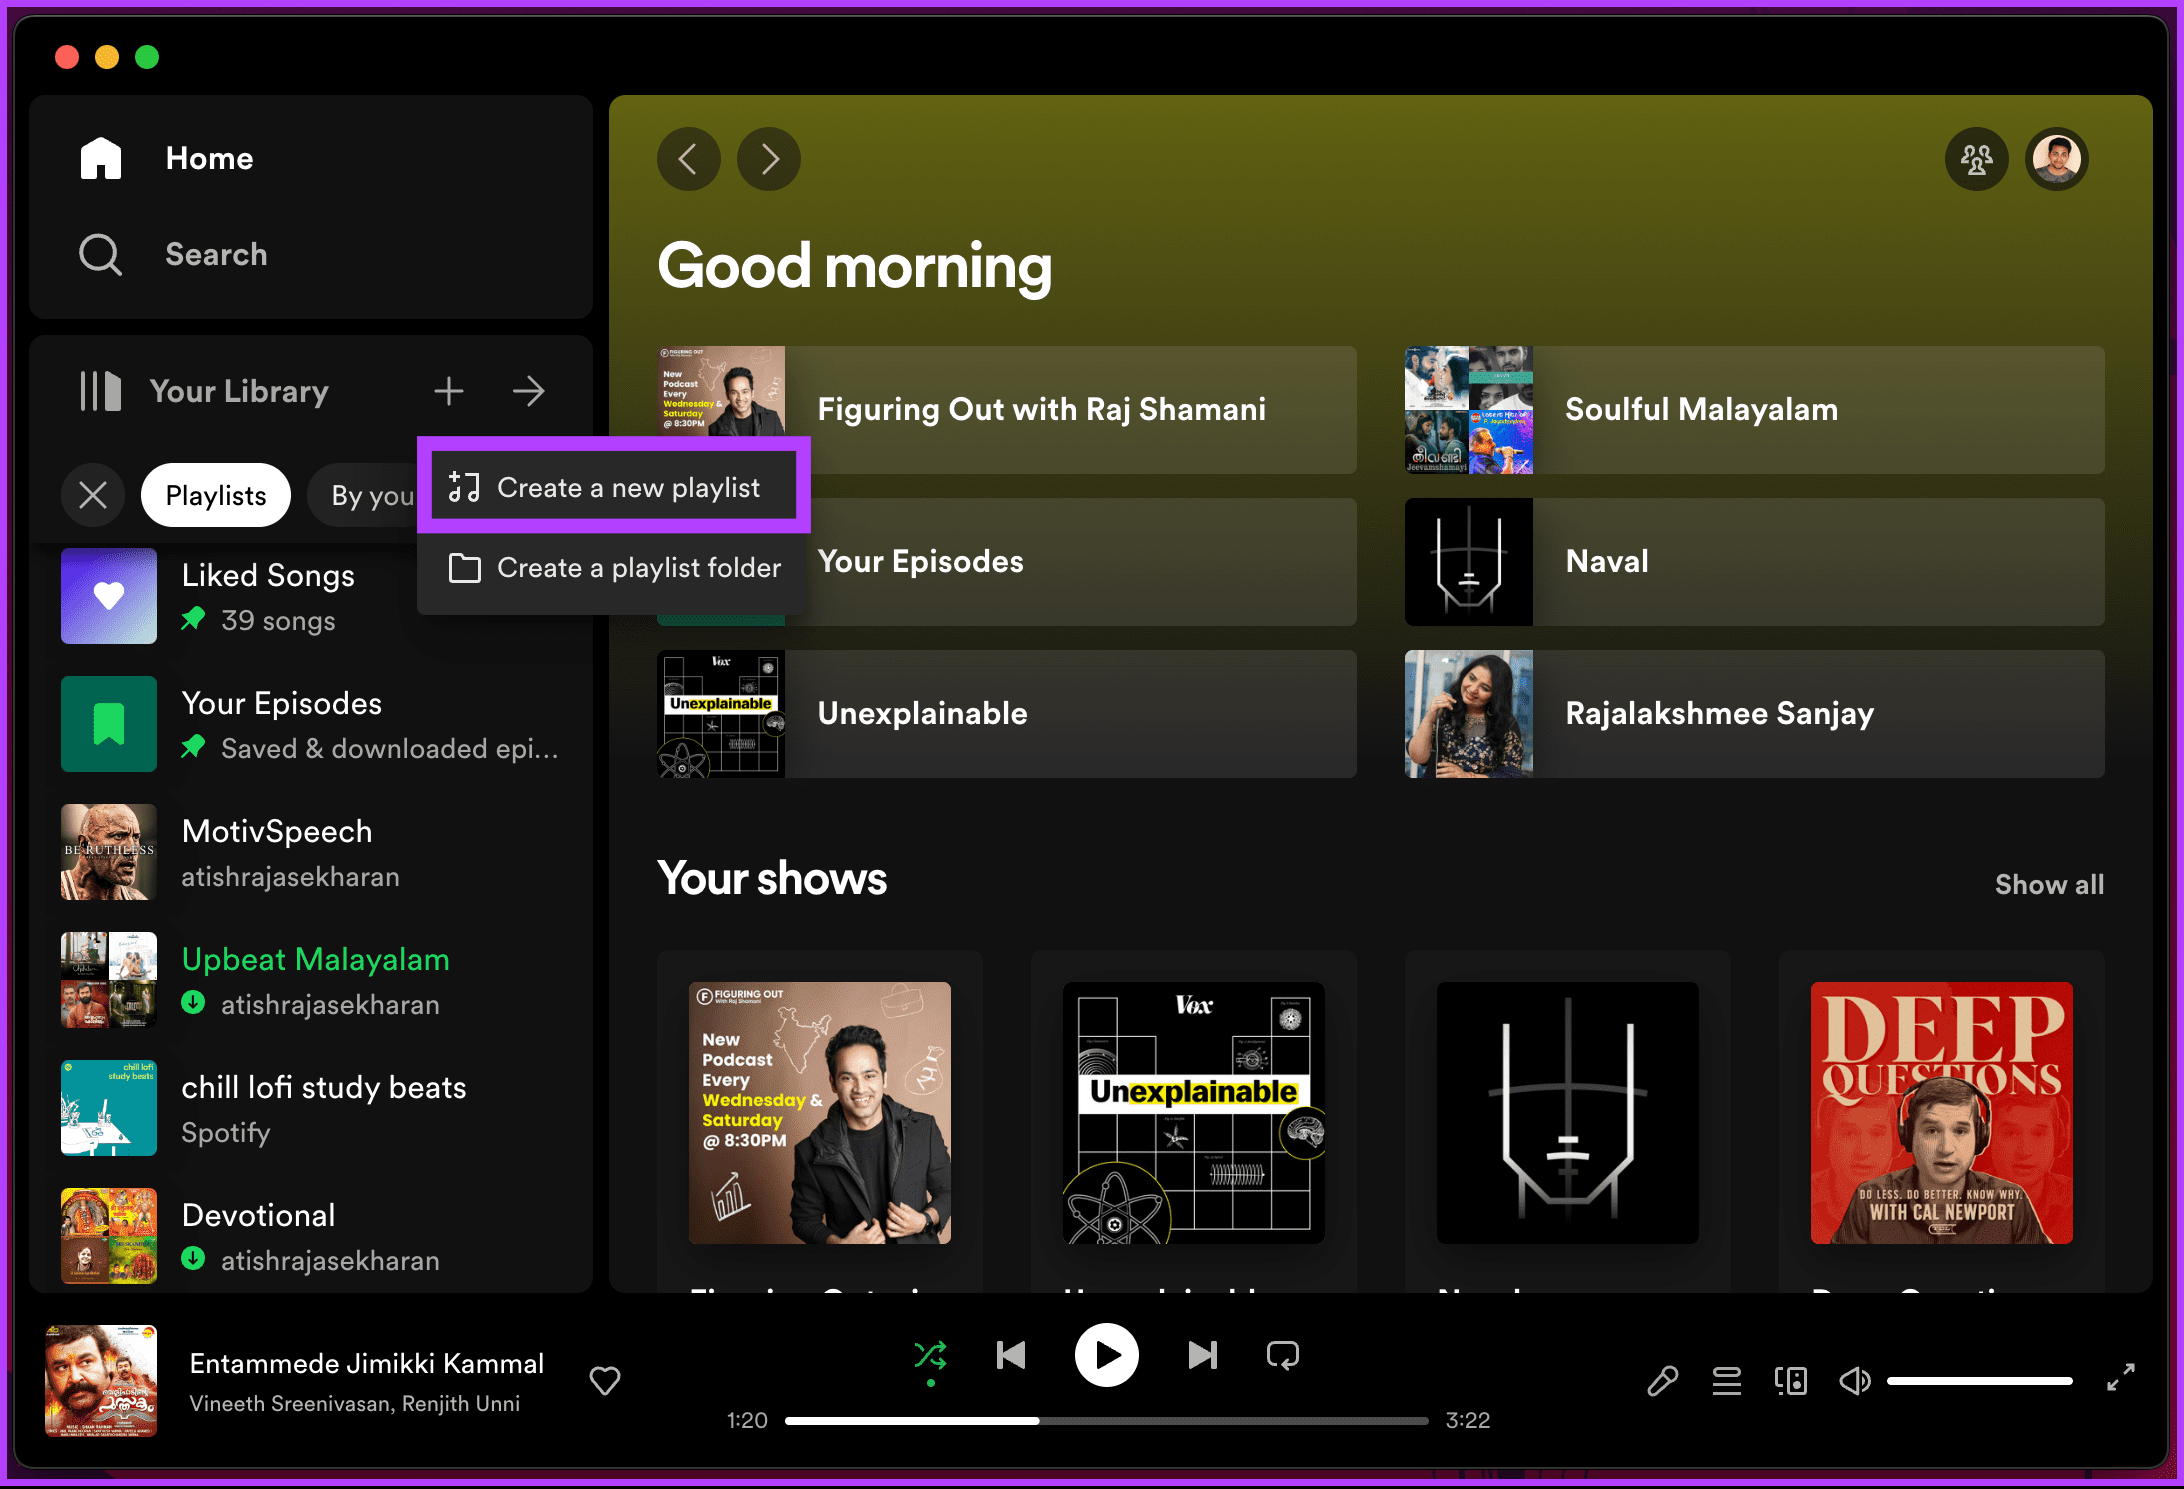Click the Your shows section title
The width and height of the screenshot is (2184, 1489).
pyautogui.click(x=772, y=879)
